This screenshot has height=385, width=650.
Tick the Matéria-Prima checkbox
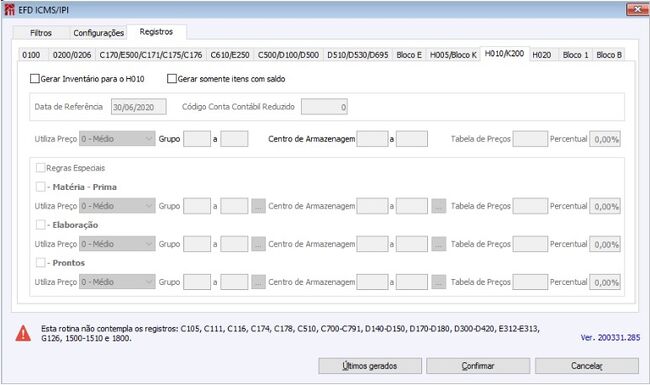pyautogui.click(x=40, y=187)
